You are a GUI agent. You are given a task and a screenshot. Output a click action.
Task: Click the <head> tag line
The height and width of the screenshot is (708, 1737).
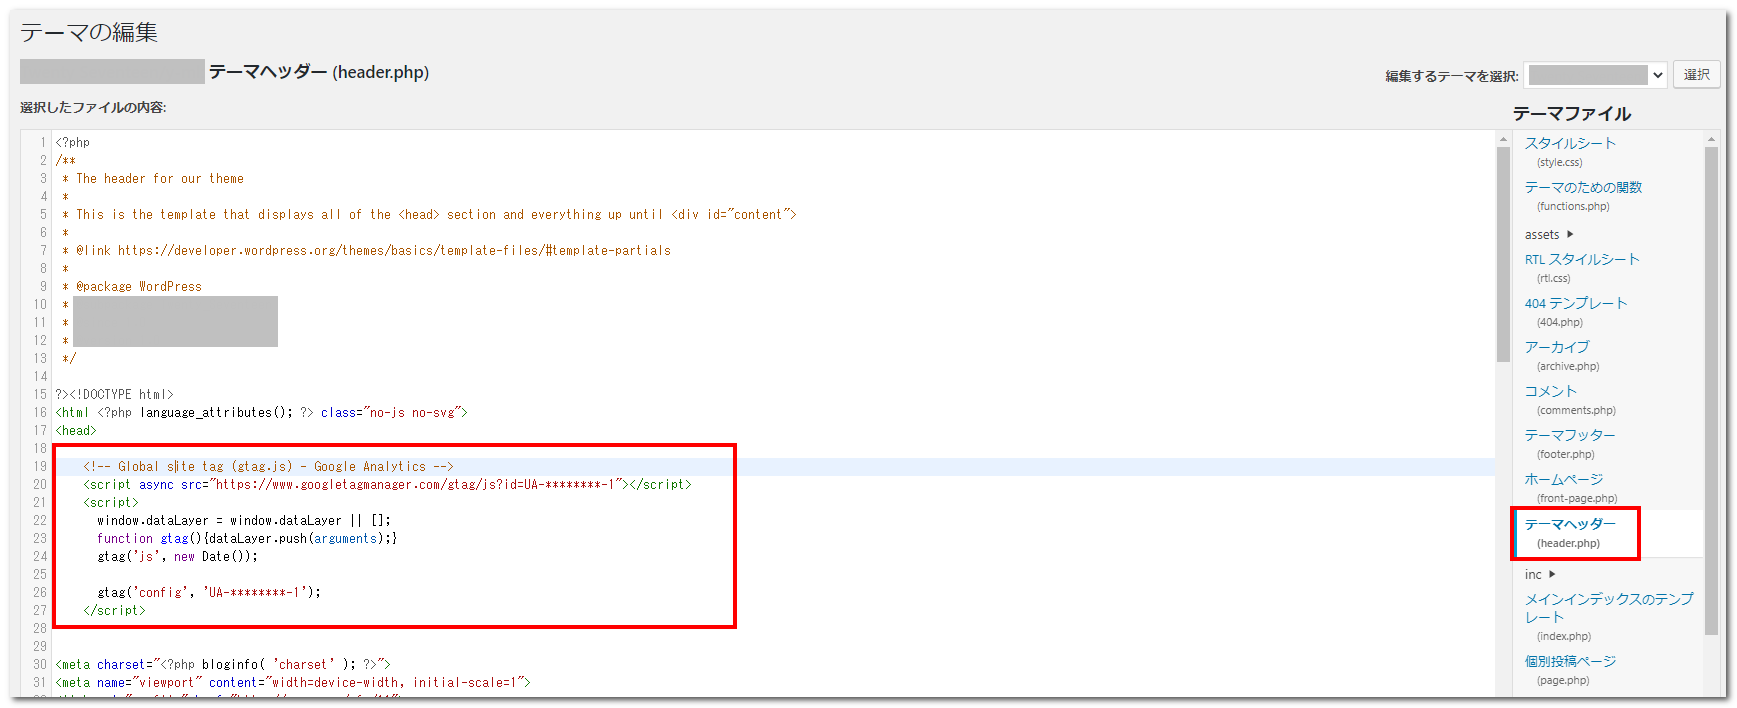point(76,431)
